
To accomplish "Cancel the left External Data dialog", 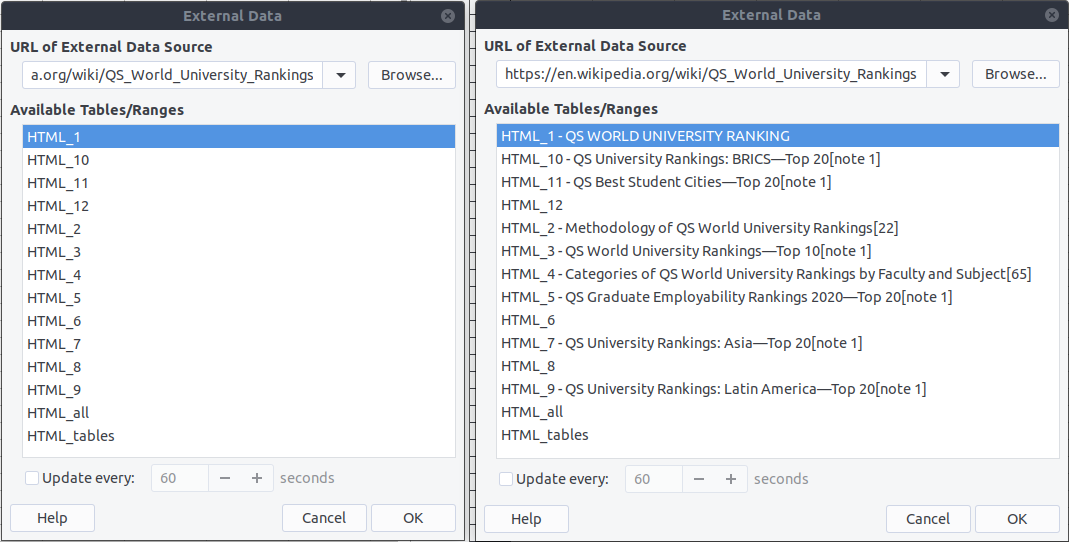I will tap(324, 518).
